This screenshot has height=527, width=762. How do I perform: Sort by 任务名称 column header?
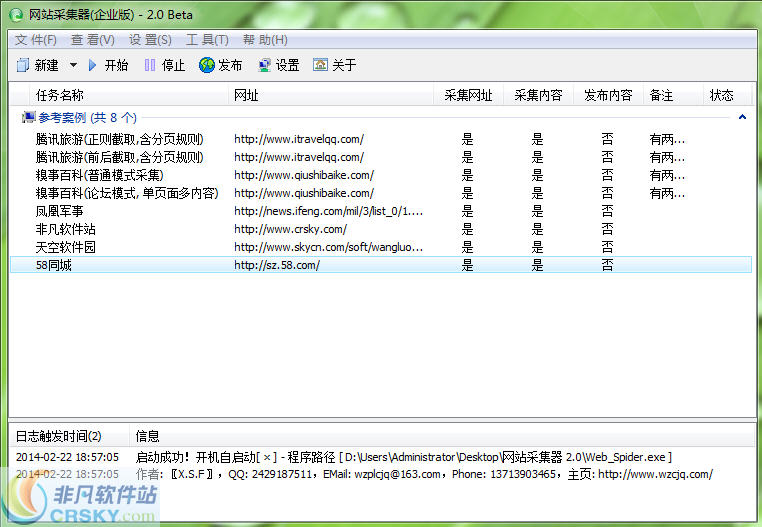[129, 95]
